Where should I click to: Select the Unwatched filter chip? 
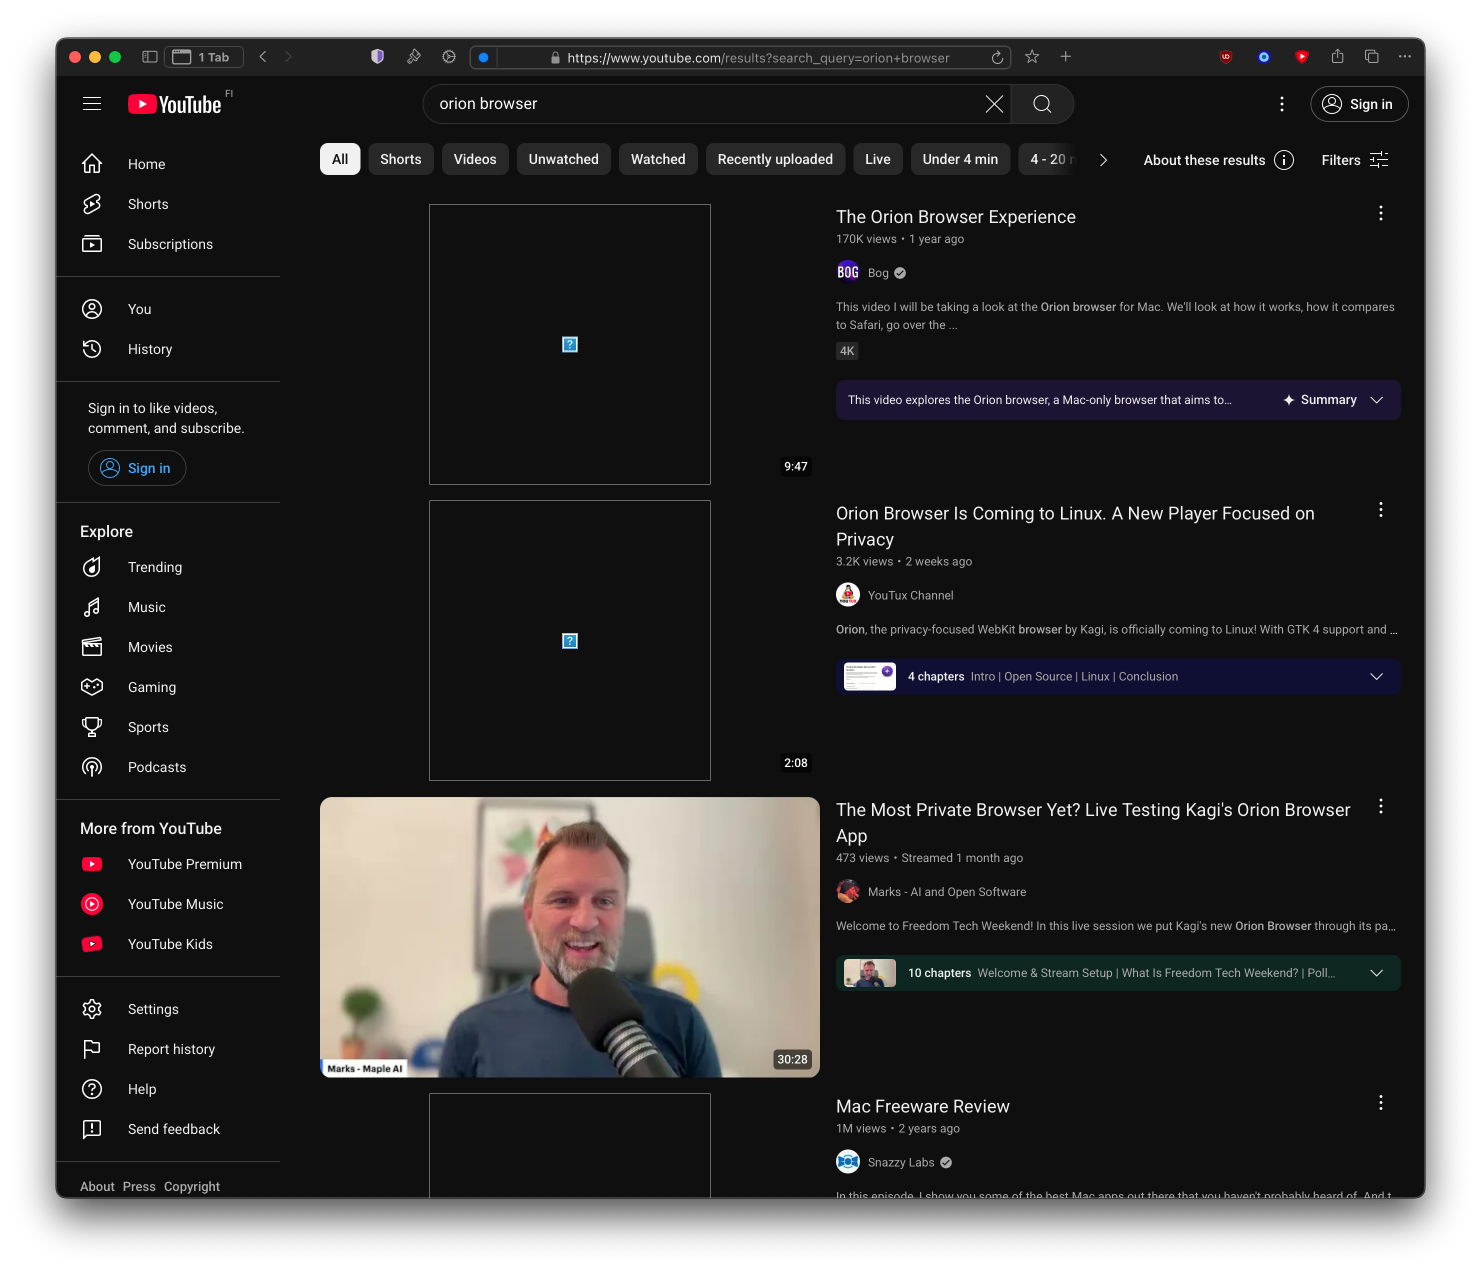pyautogui.click(x=563, y=159)
